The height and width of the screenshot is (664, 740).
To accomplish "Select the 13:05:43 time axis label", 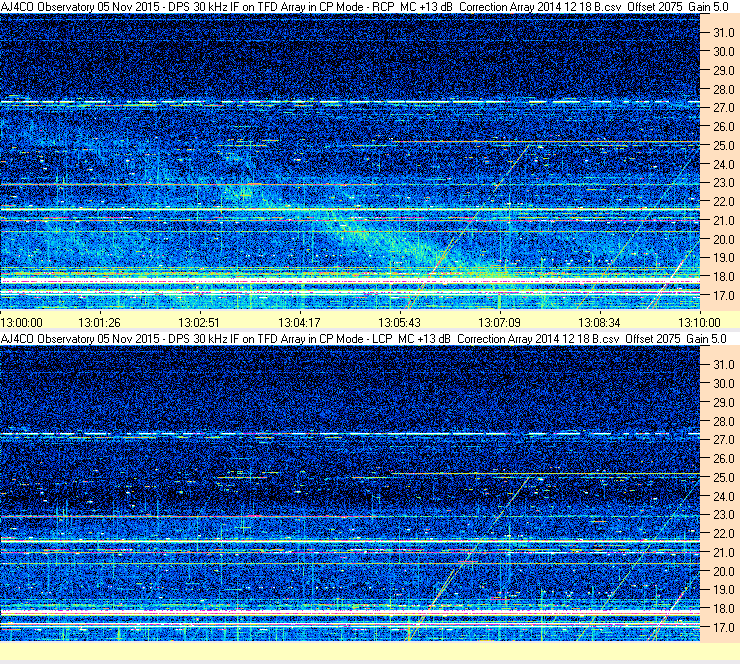I will (399, 323).
